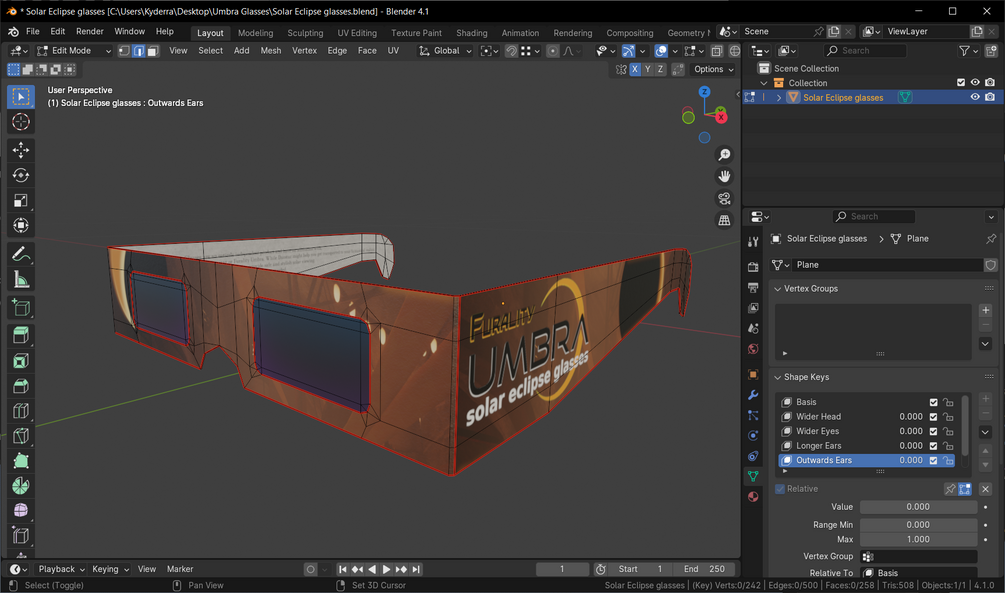Adjust the shape key Value slider
This screenshot has height=593, width=1005.
pos(918,507)
